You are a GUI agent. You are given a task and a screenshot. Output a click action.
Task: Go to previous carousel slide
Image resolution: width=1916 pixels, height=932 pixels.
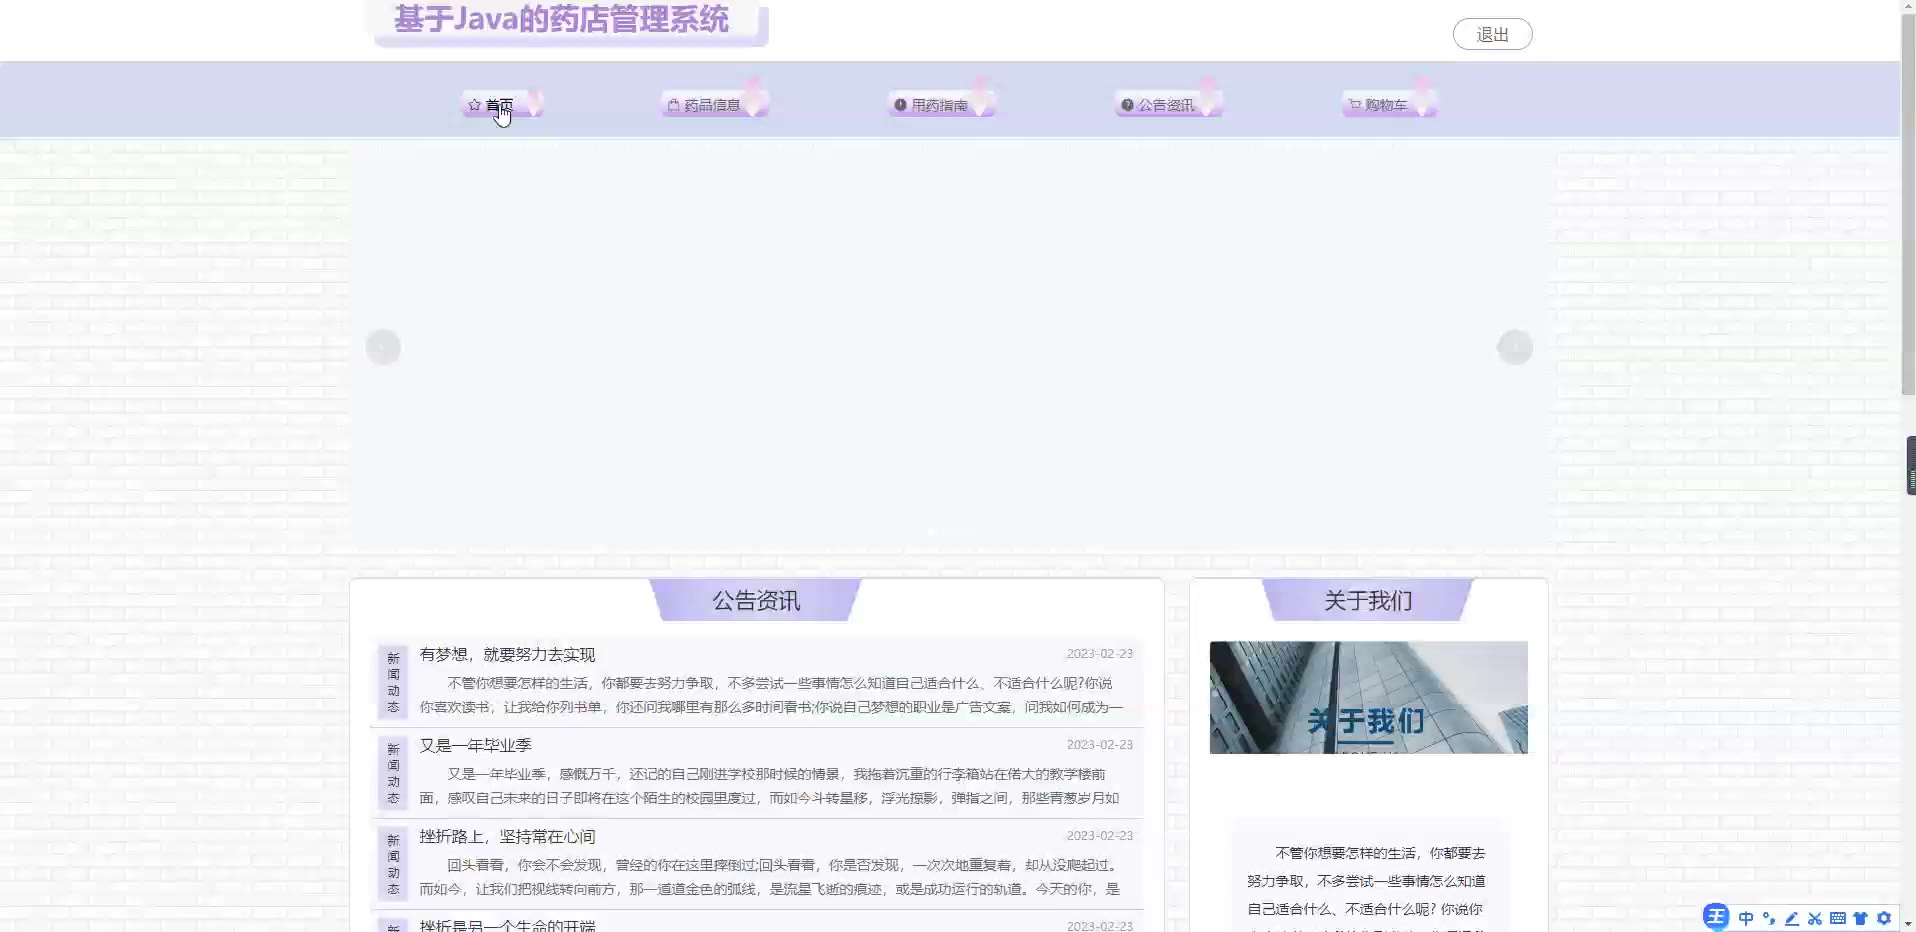383,347
